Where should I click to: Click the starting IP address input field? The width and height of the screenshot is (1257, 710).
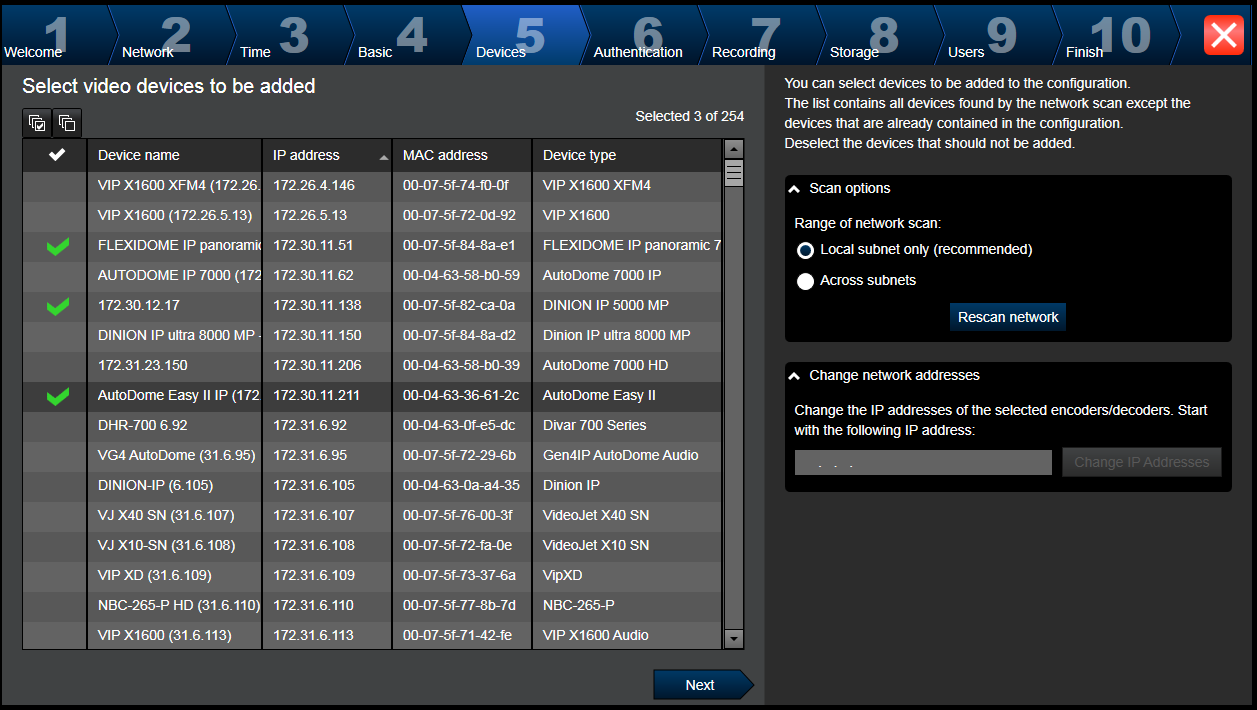923,462
